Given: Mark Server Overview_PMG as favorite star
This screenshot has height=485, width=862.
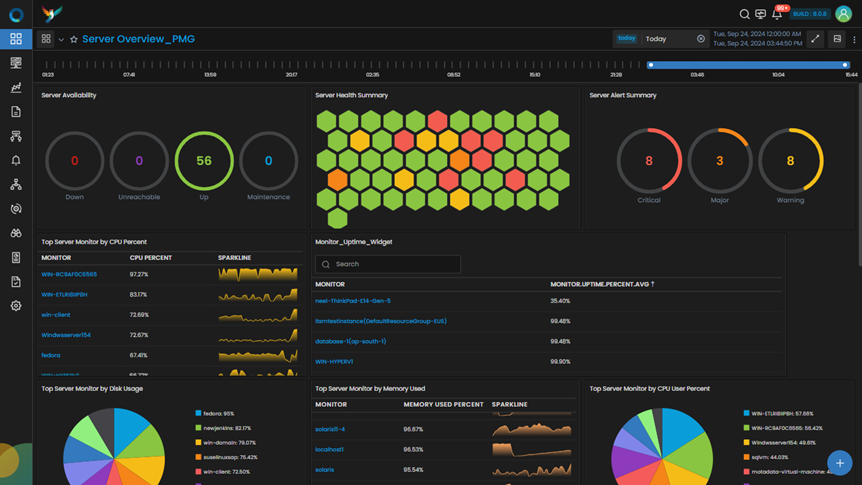Looking at the screenshot, I should pos(74,39).
